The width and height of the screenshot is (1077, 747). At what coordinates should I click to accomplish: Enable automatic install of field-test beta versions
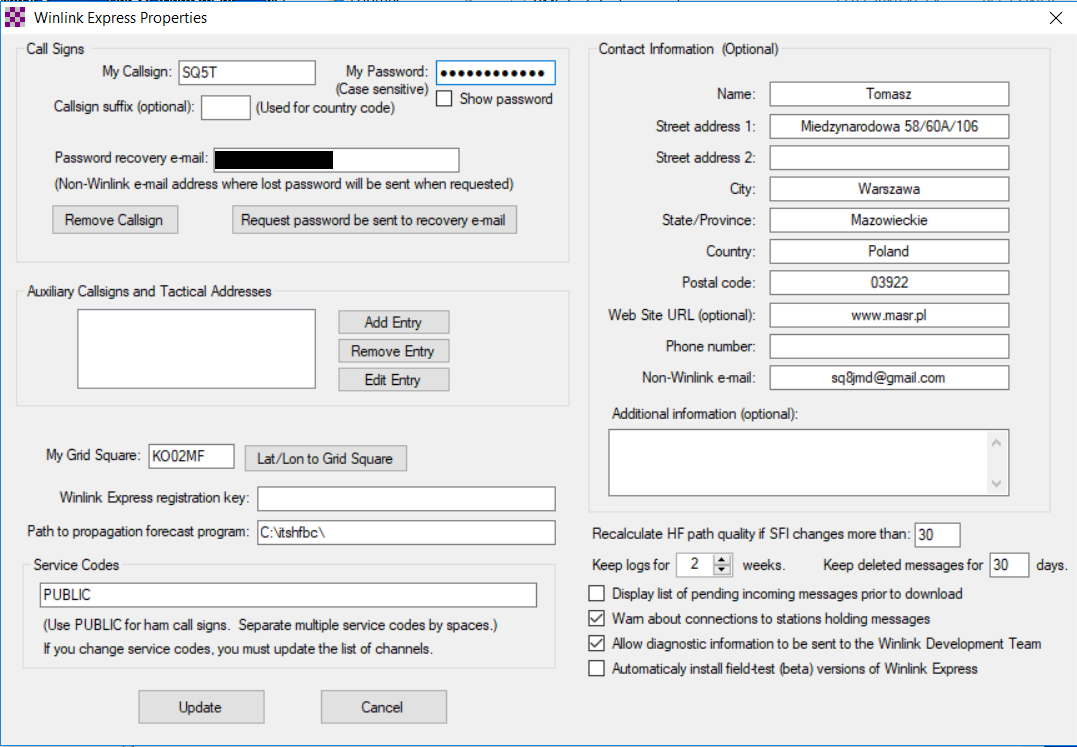pyautogui.click(x=597, y=668)
